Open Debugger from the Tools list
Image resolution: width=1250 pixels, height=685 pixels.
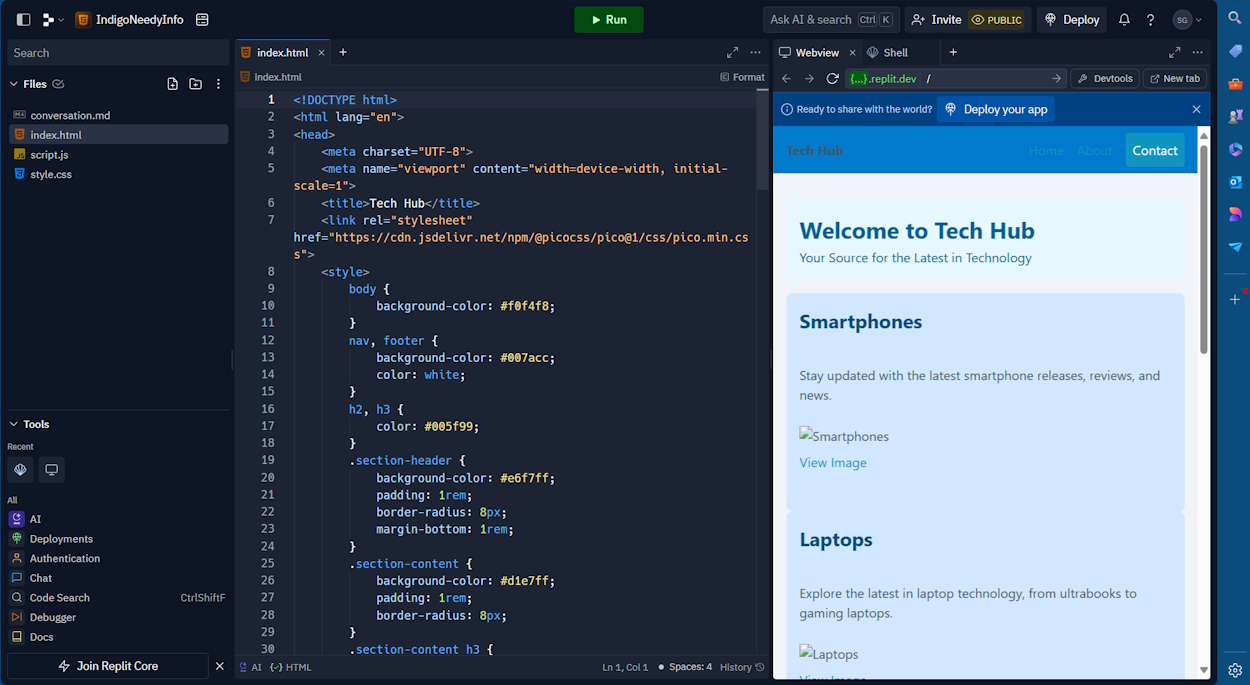coord(52,617)
